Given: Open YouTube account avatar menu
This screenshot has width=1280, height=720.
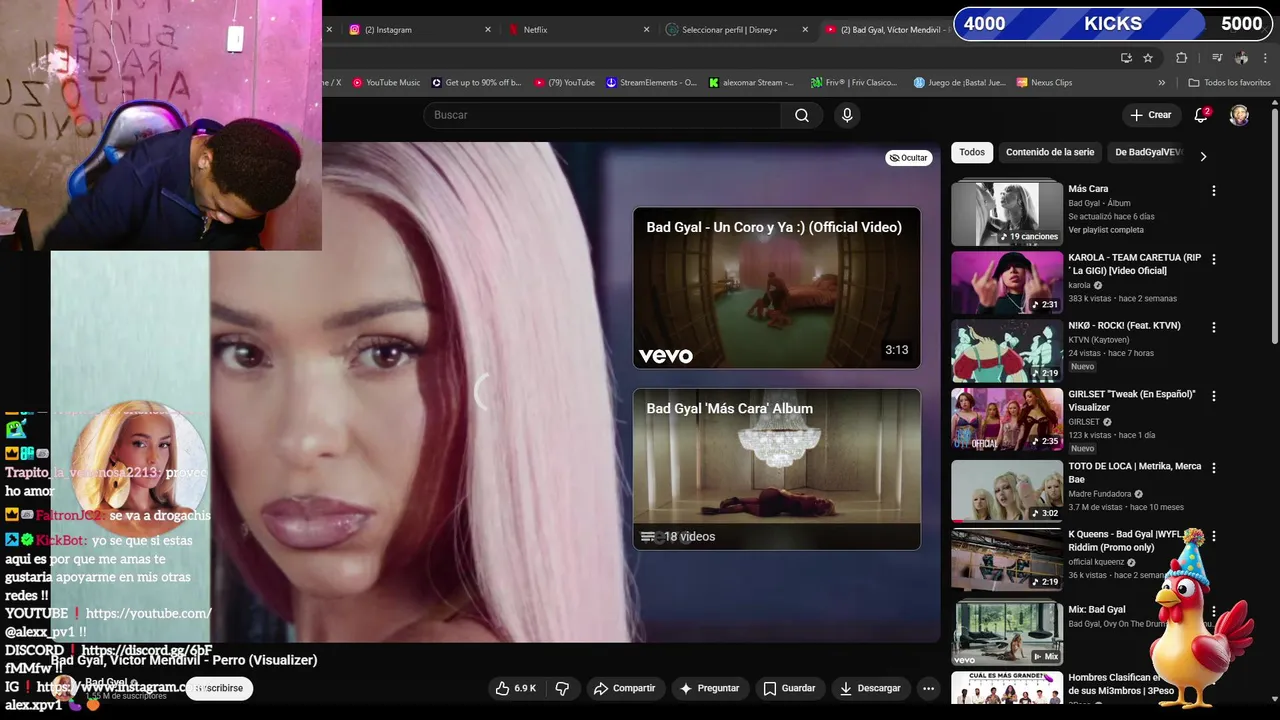Looking at the screenshot, I should [x=1239, y=115].
